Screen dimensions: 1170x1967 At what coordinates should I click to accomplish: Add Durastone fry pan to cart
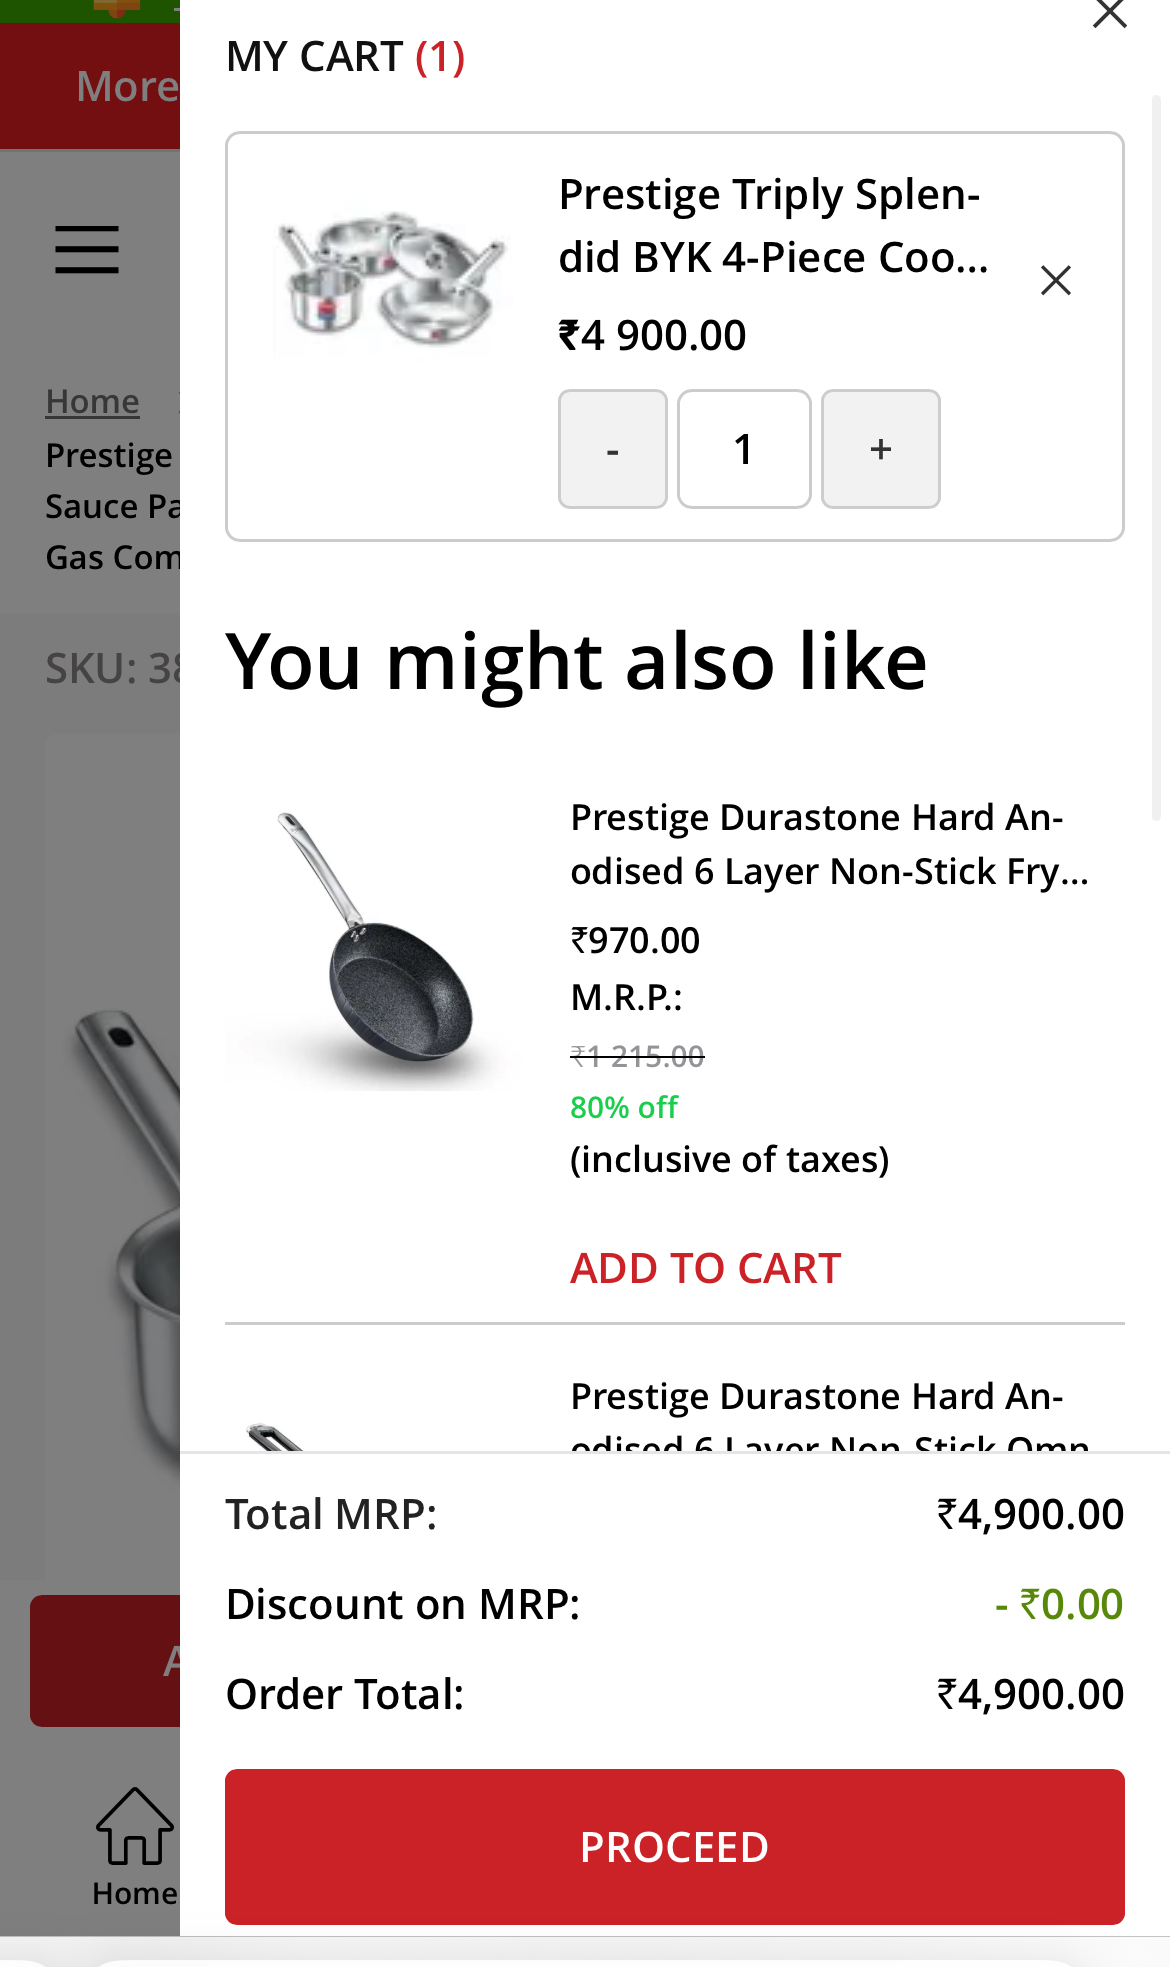coord(705,1268)
